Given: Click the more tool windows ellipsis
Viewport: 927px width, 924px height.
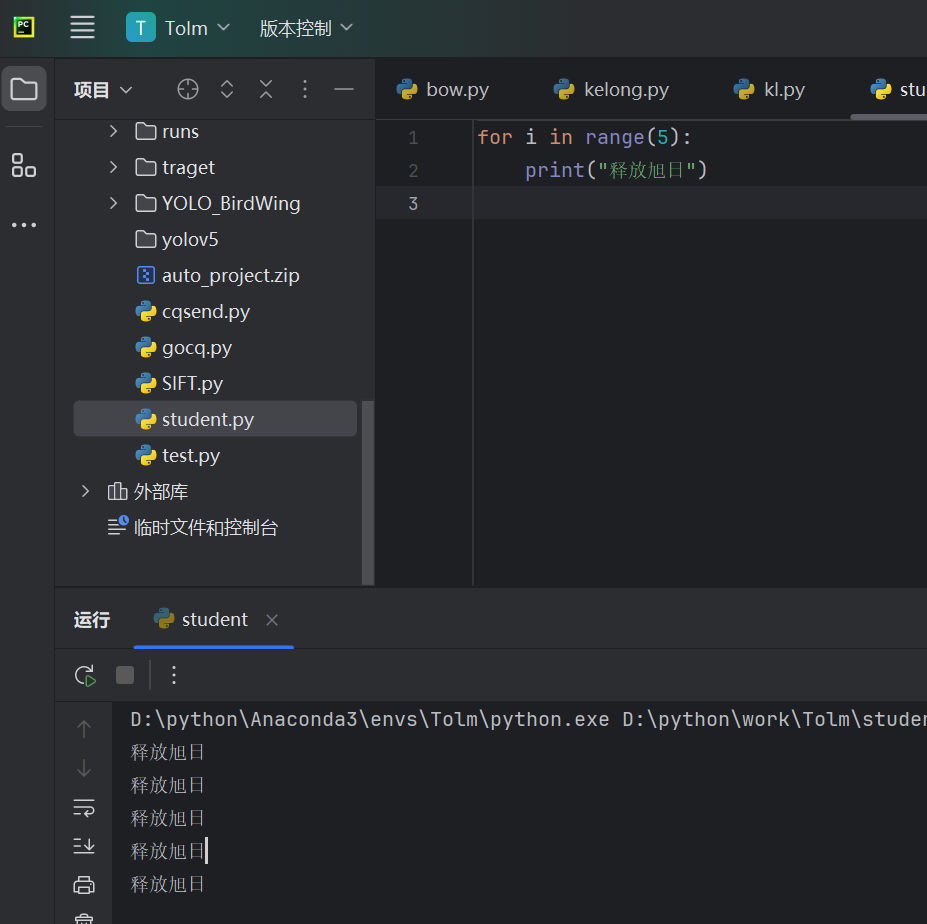Looking at the screenshot, I should 24,225.
